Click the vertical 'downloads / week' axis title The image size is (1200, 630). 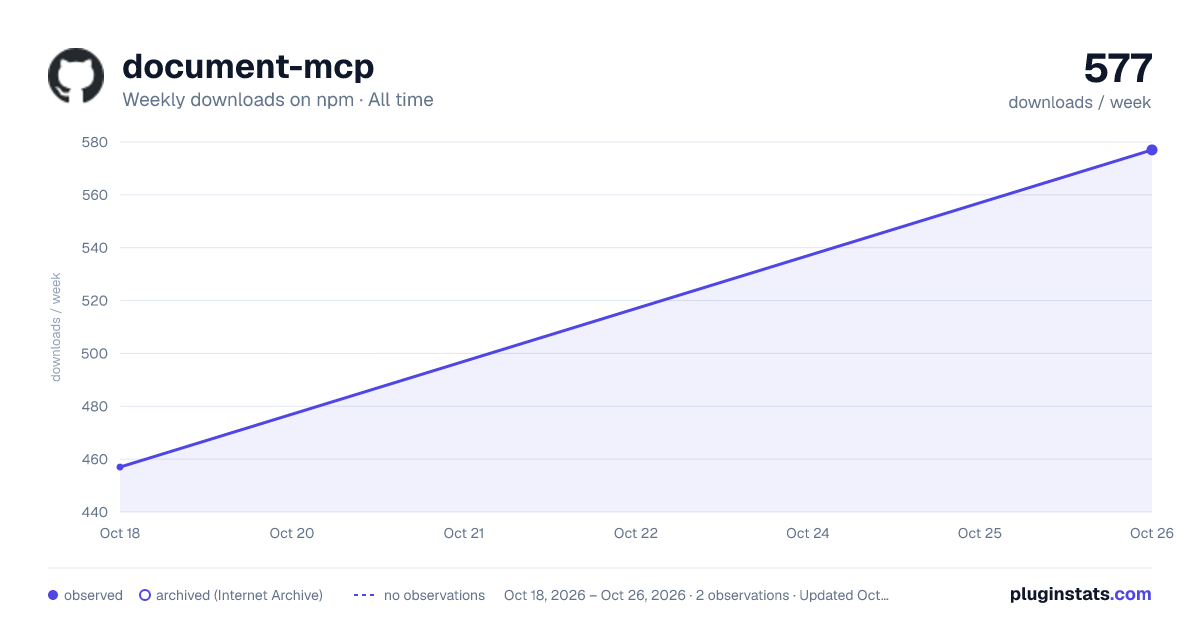click(x=56, y=327)
